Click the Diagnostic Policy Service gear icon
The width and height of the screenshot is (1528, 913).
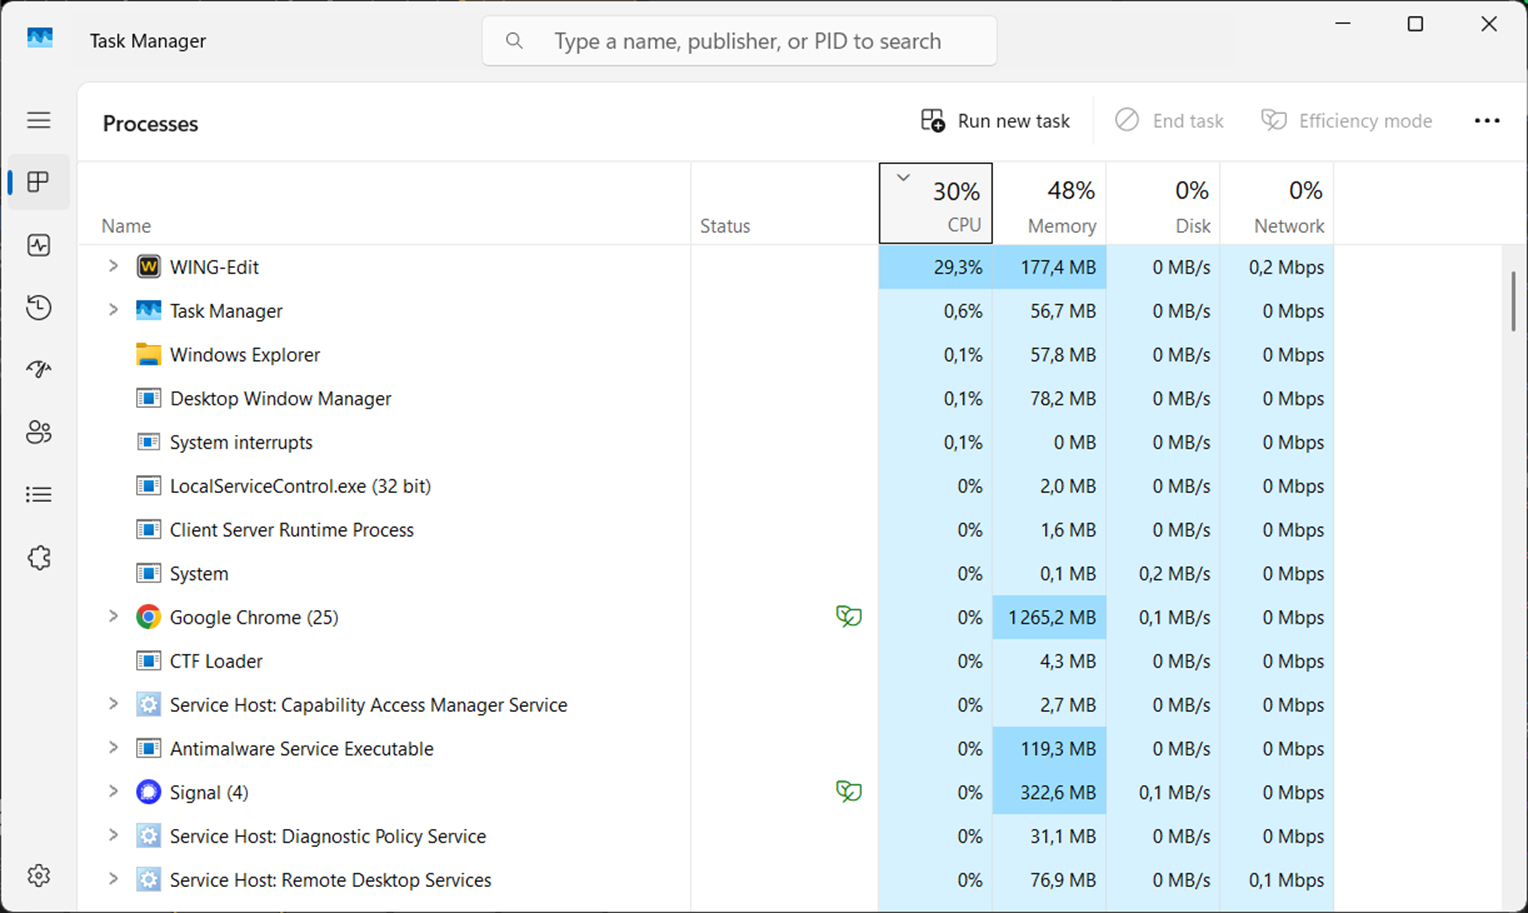pyautogui.click(x=148, y=836)
